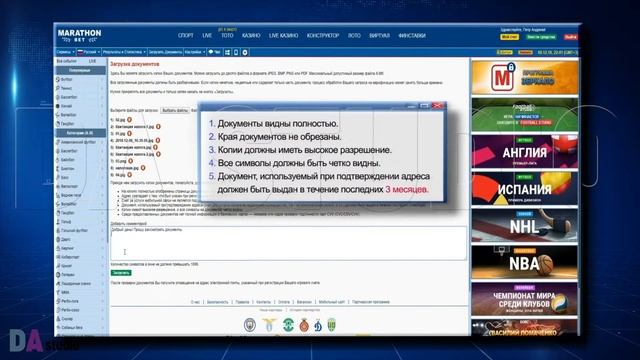Select Снукер icon in sidebar
The width and height of the screenshot is (640, 360).
58,319
